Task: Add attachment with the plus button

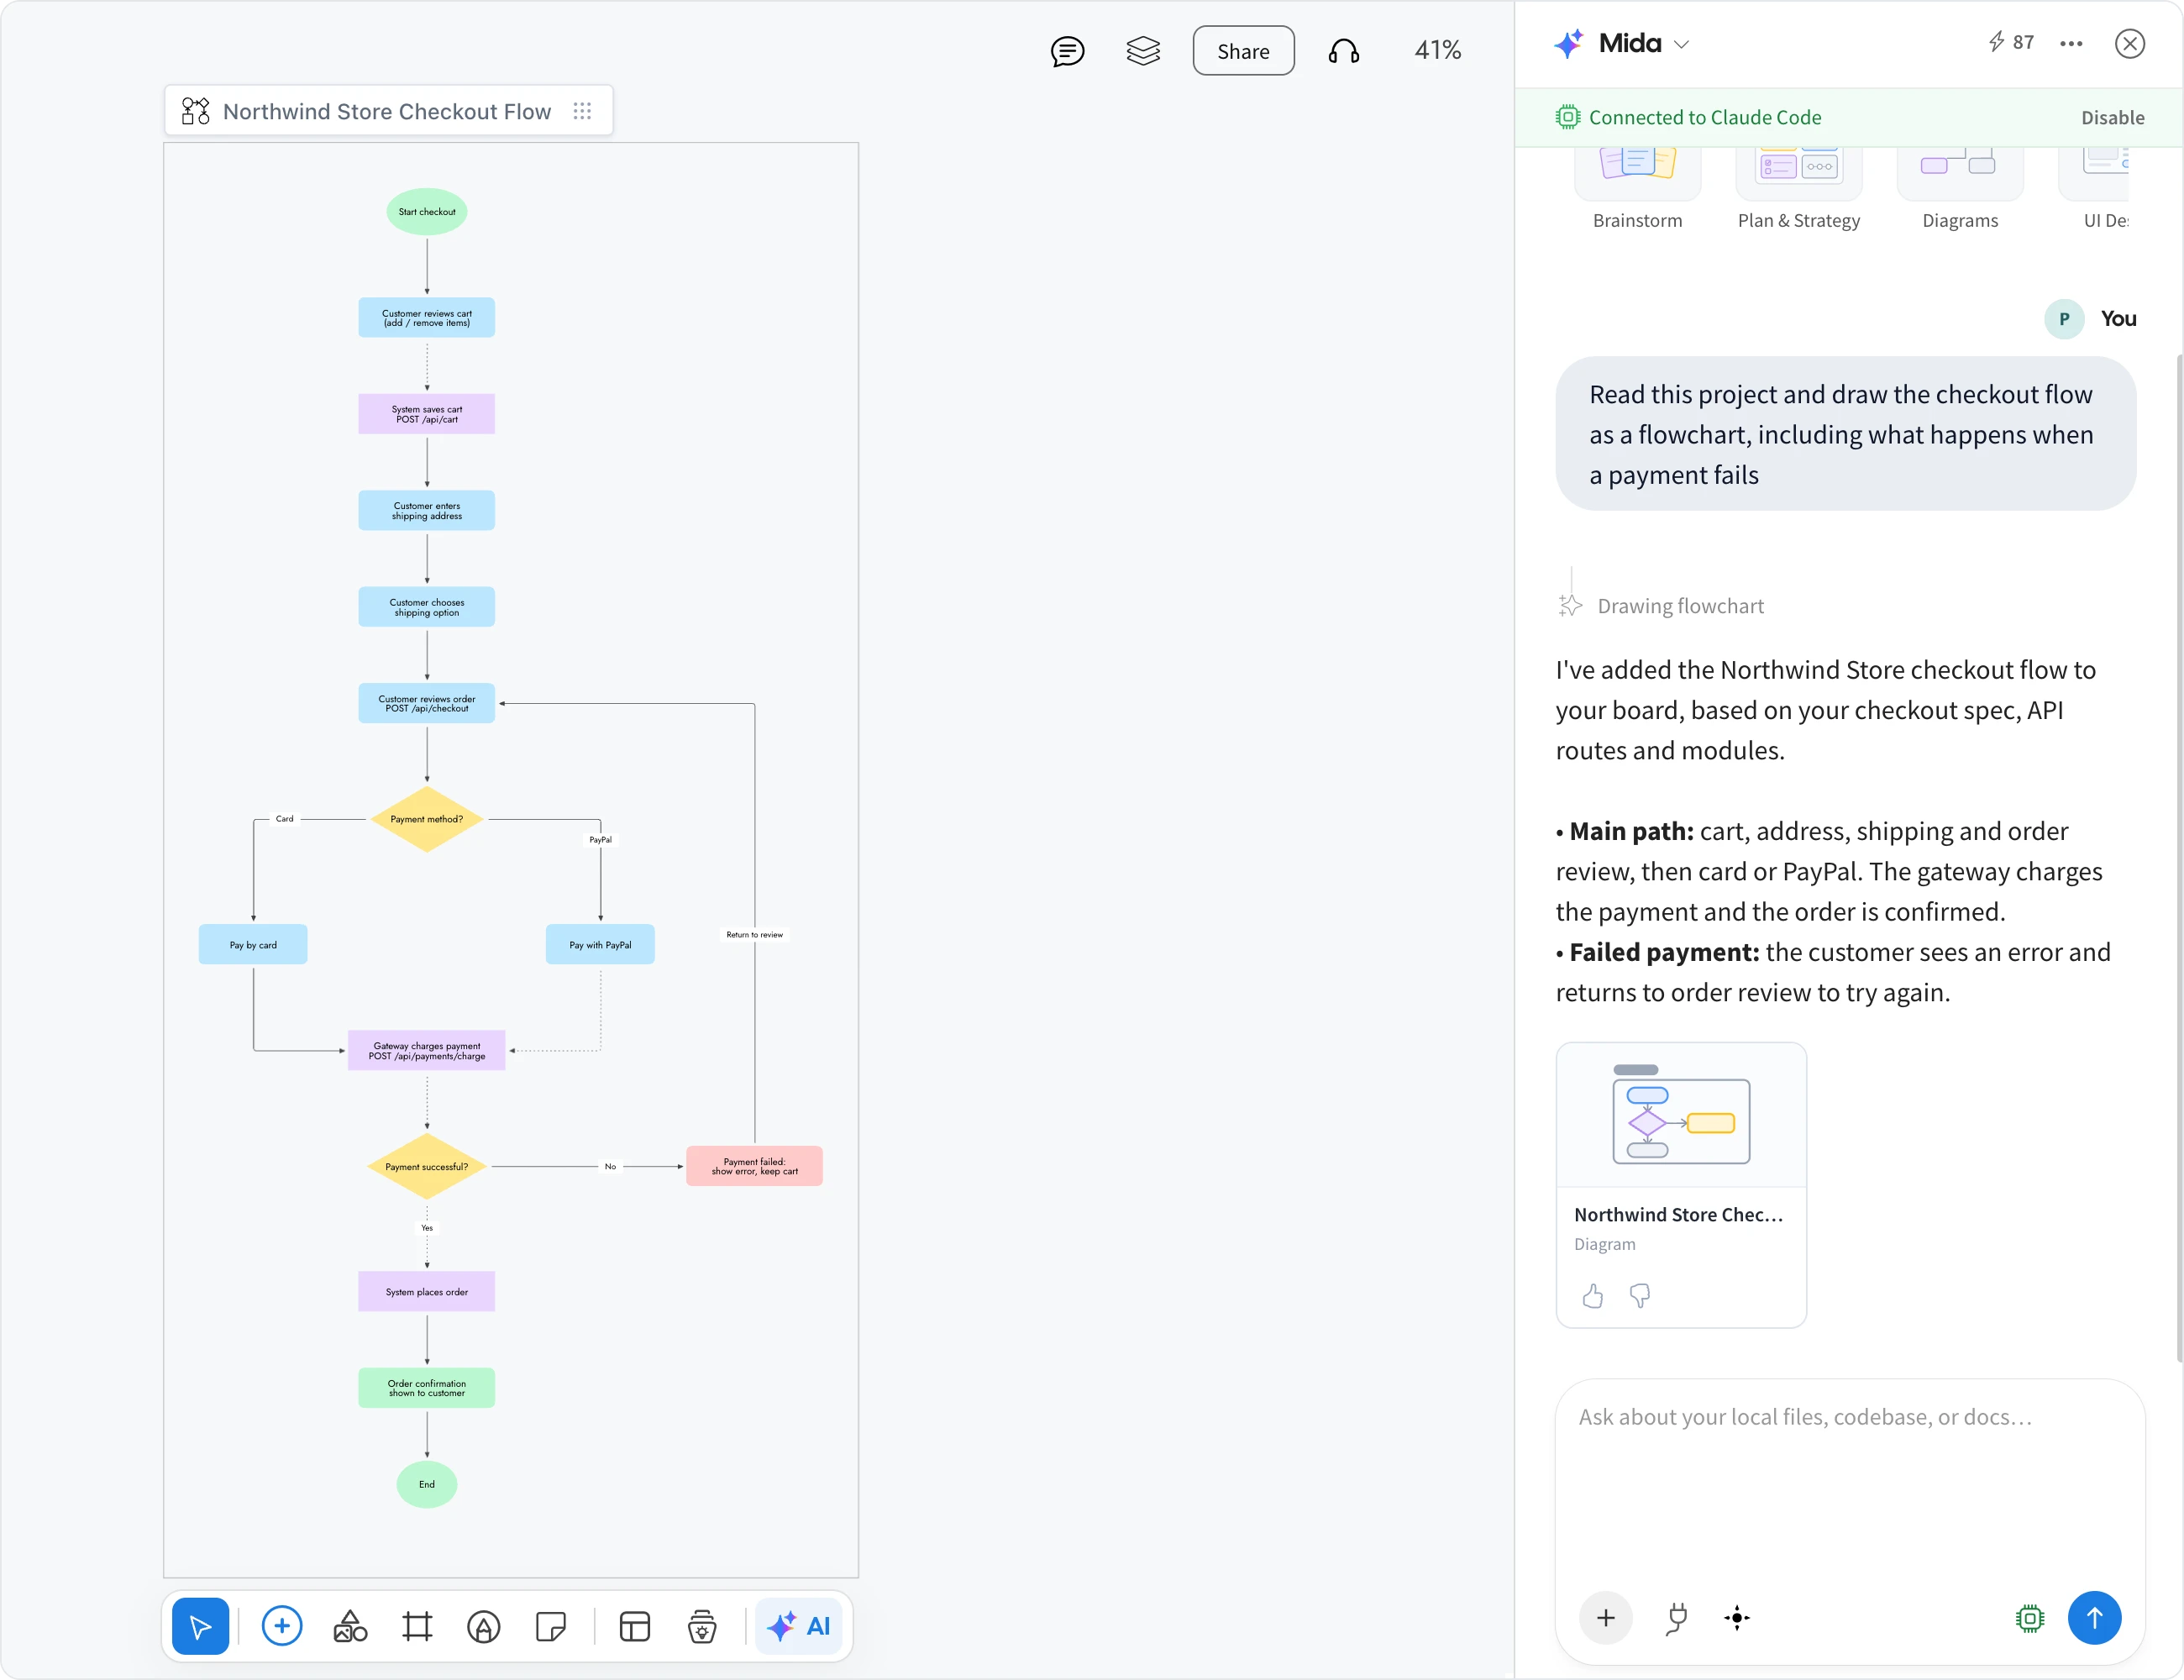Action: tap(1606, 1618)
